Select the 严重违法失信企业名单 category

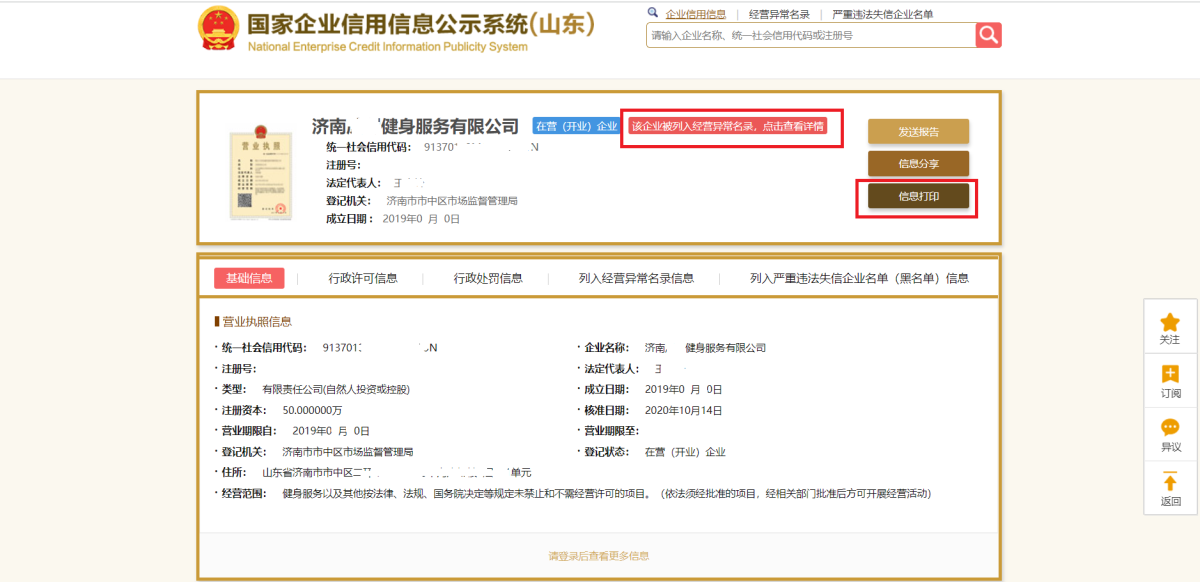pos(882,14)
